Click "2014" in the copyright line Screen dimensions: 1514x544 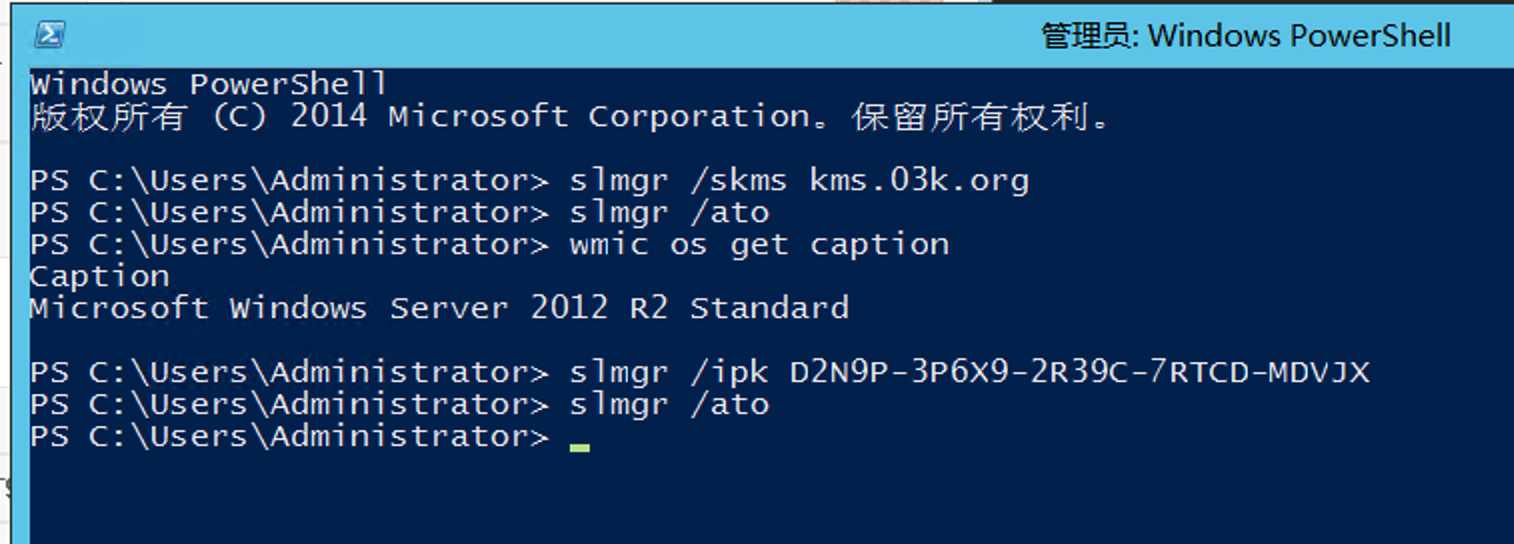pos(328,117)
